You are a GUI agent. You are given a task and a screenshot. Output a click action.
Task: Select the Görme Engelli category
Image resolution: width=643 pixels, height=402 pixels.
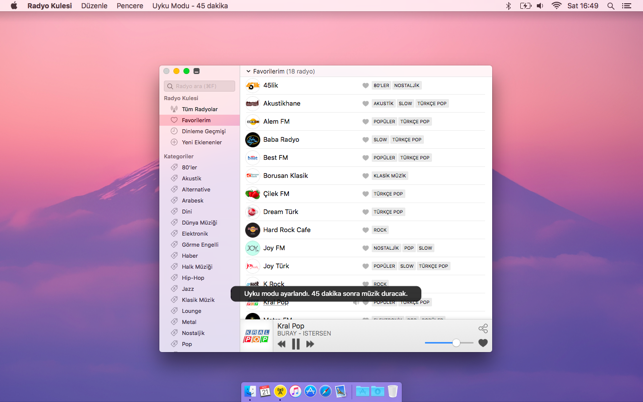coord(199,245)
